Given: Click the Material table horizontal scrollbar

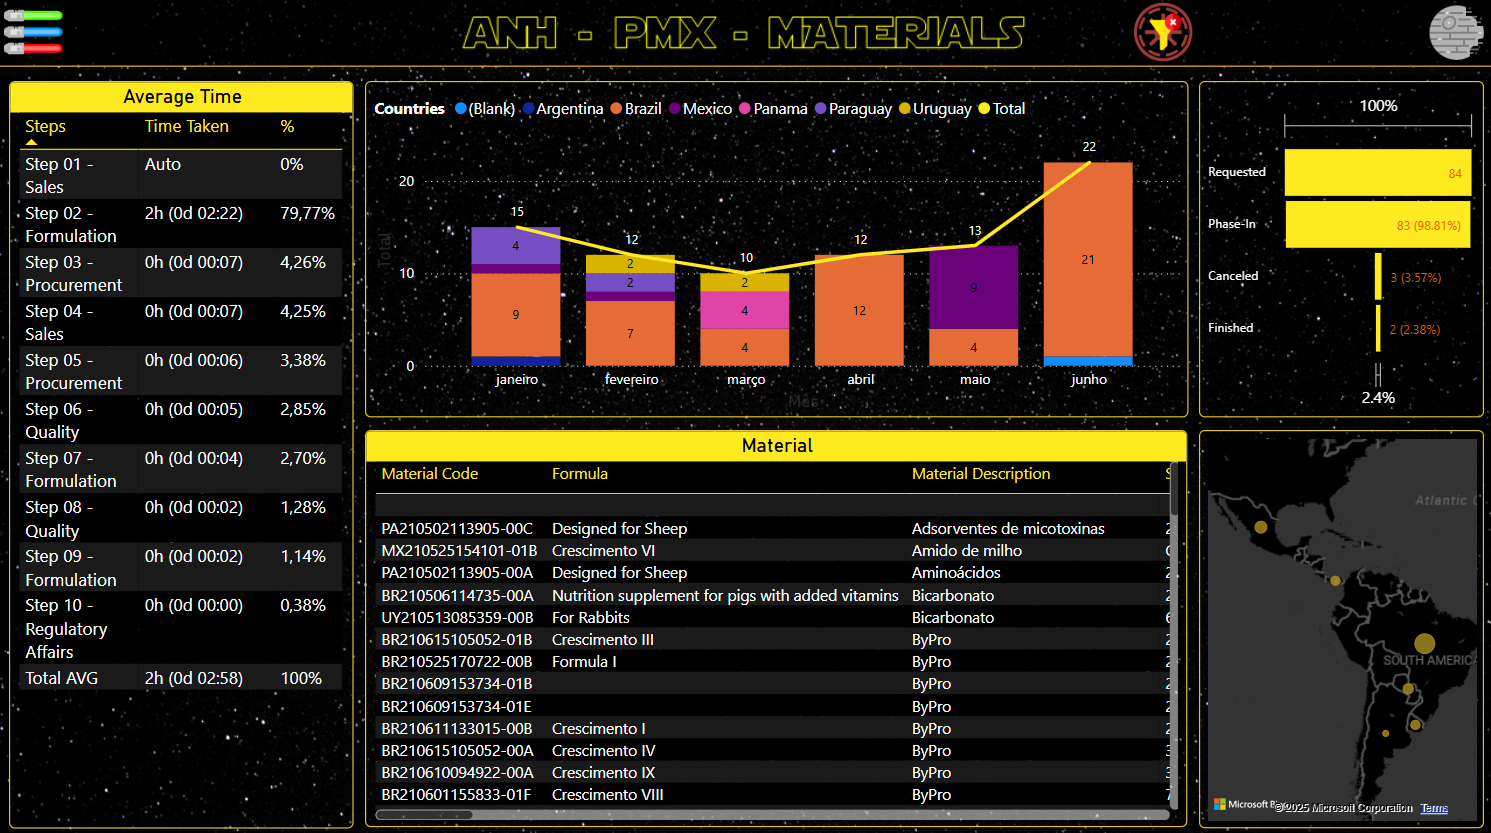Looking at the screenshot, I should [x=772, y=815].
